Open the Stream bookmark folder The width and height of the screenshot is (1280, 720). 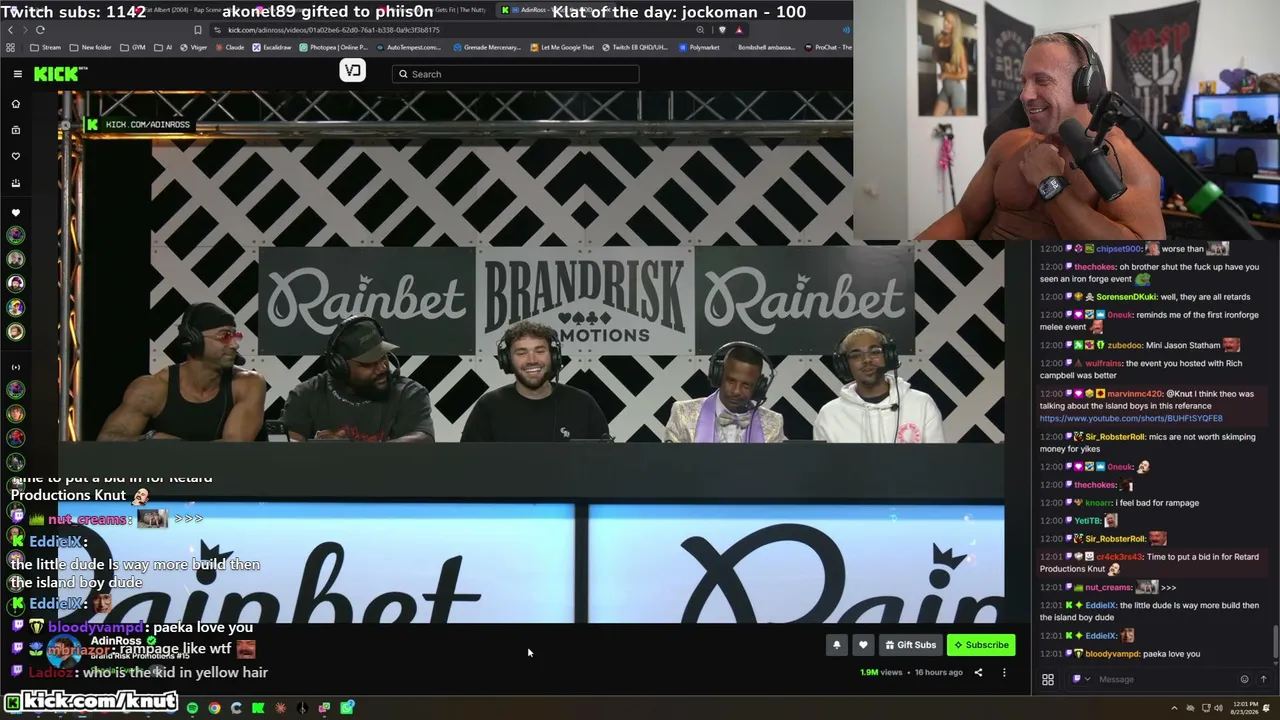coord(45,47)
